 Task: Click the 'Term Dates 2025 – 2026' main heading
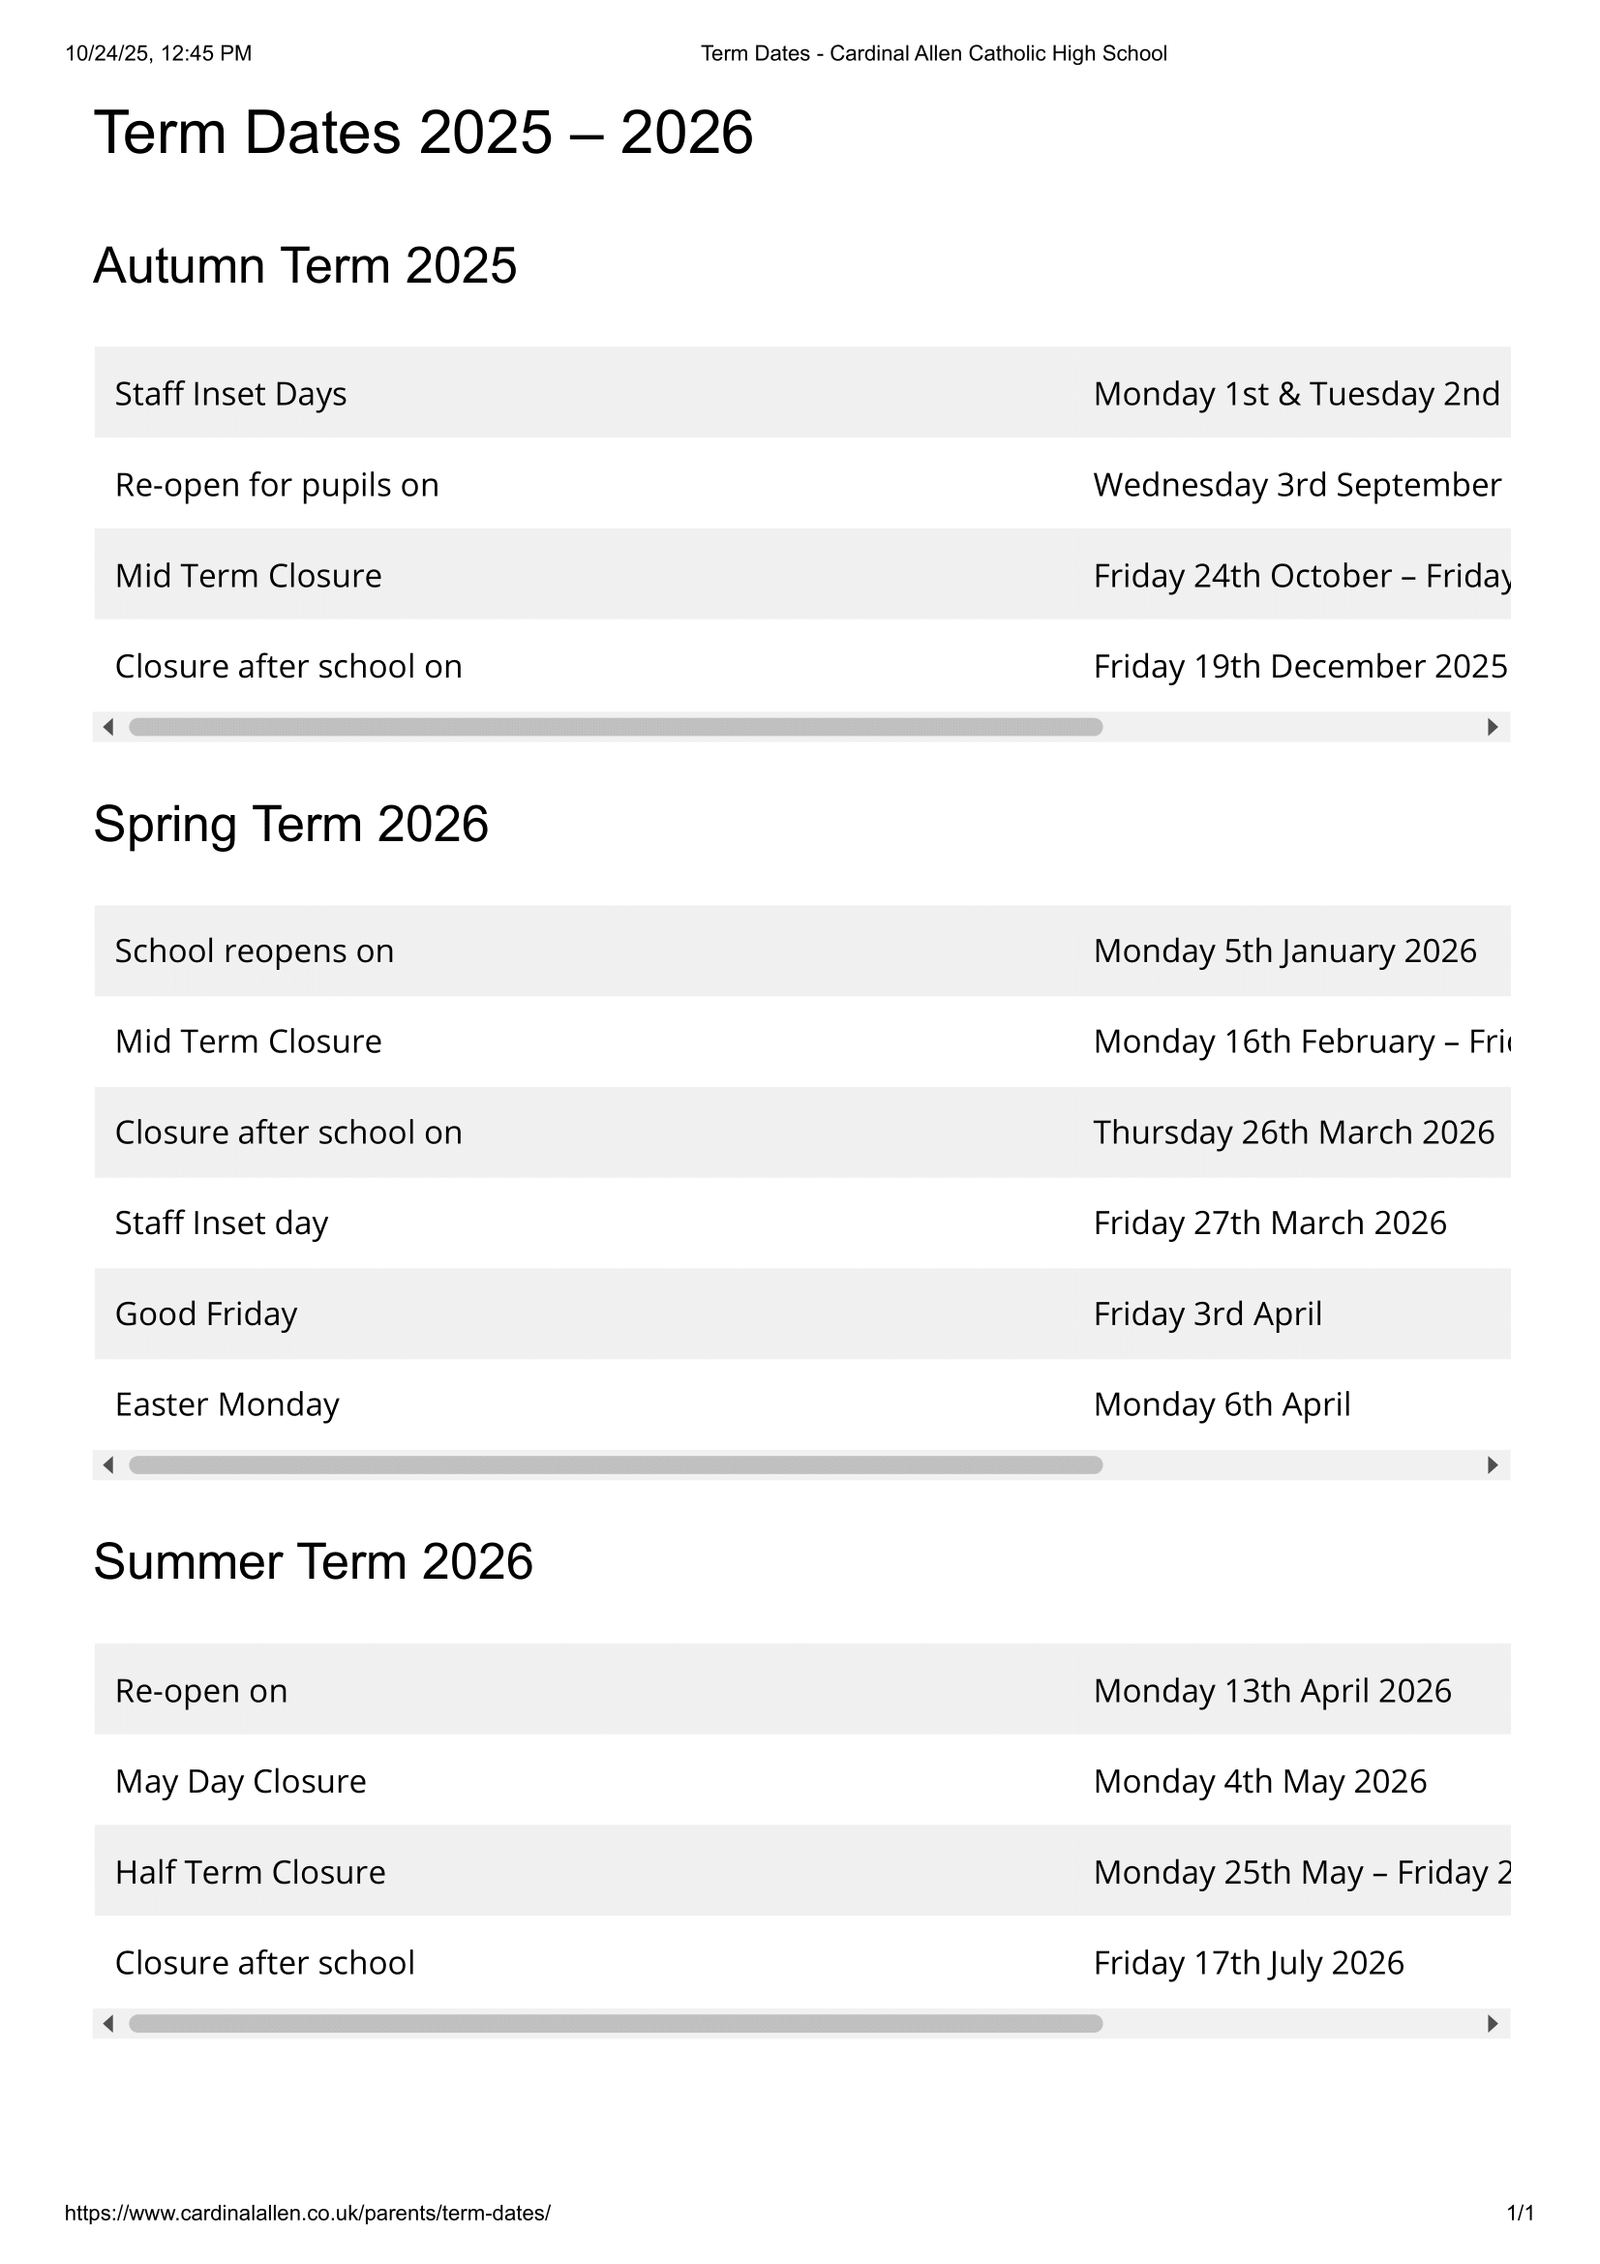[423, 132]
